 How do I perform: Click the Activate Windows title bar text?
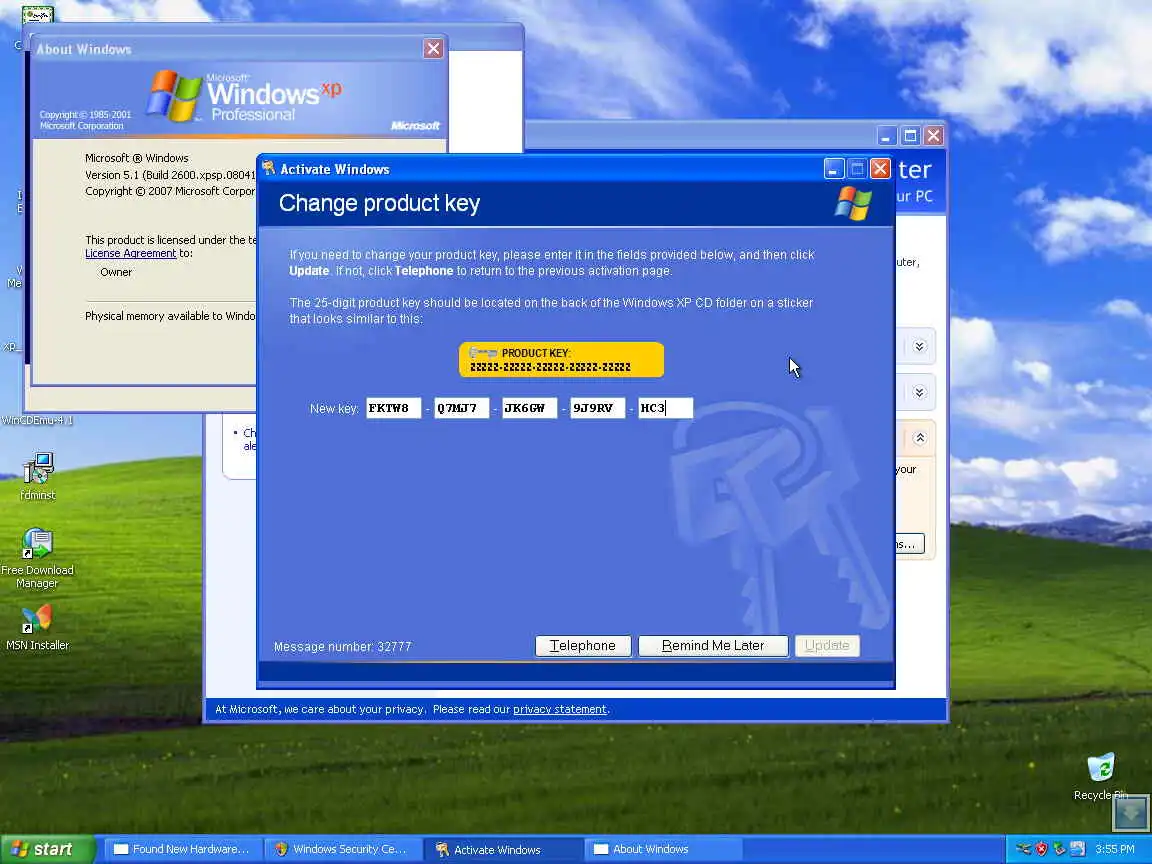click(x=335, y=170)
